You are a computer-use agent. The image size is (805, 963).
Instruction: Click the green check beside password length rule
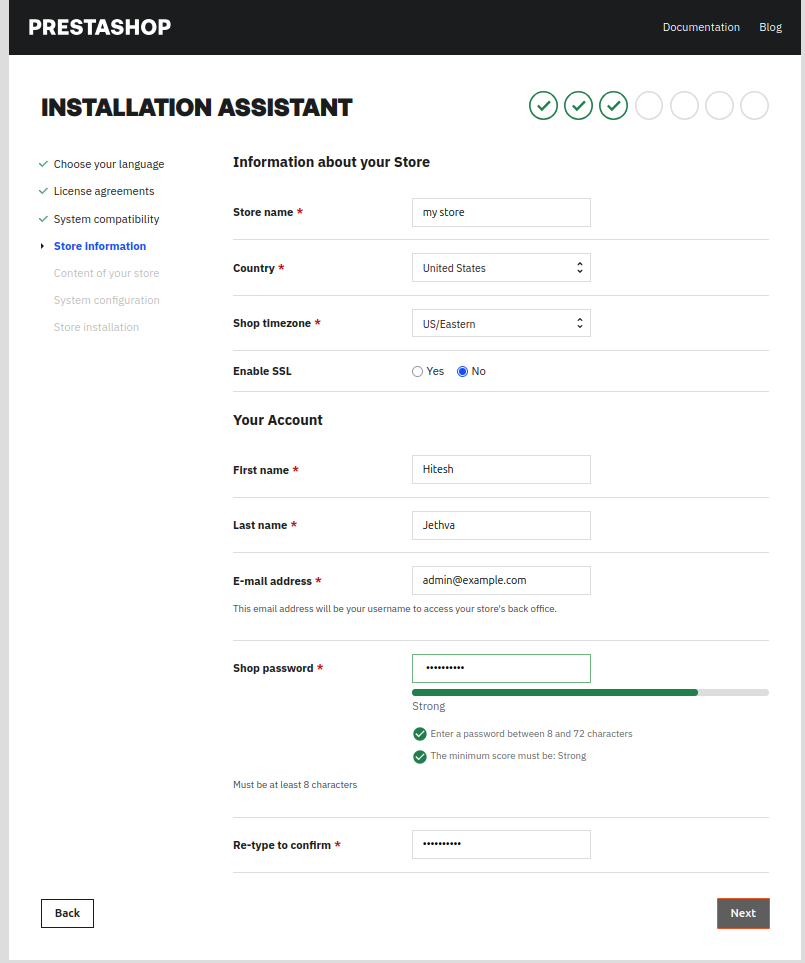(420, 734)
